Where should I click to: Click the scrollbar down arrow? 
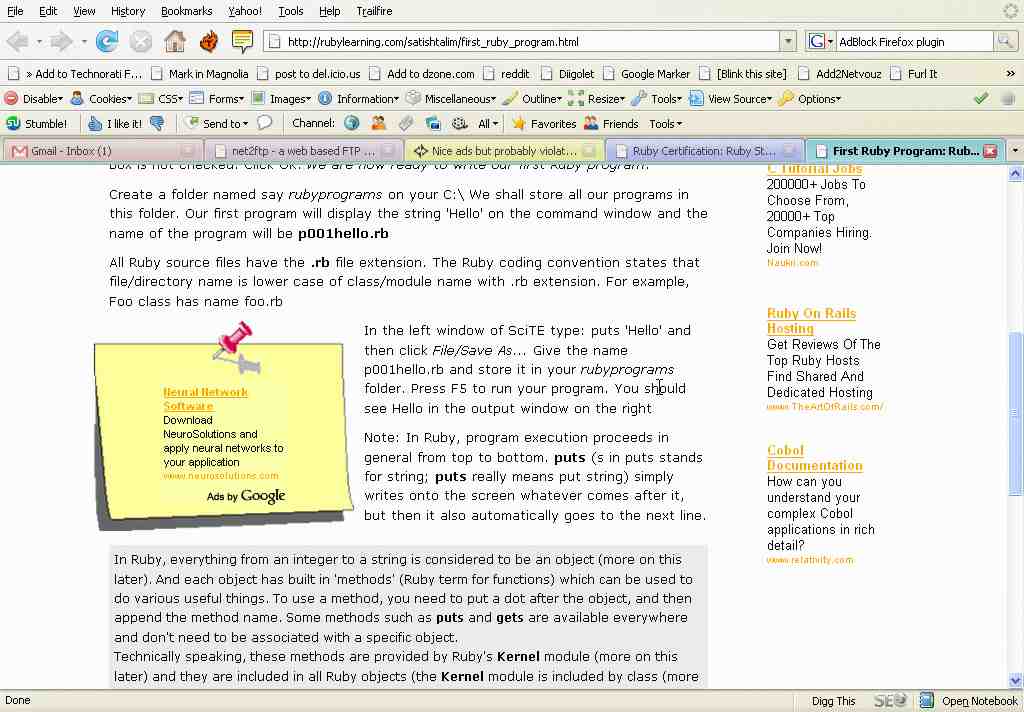point(1014,681)
